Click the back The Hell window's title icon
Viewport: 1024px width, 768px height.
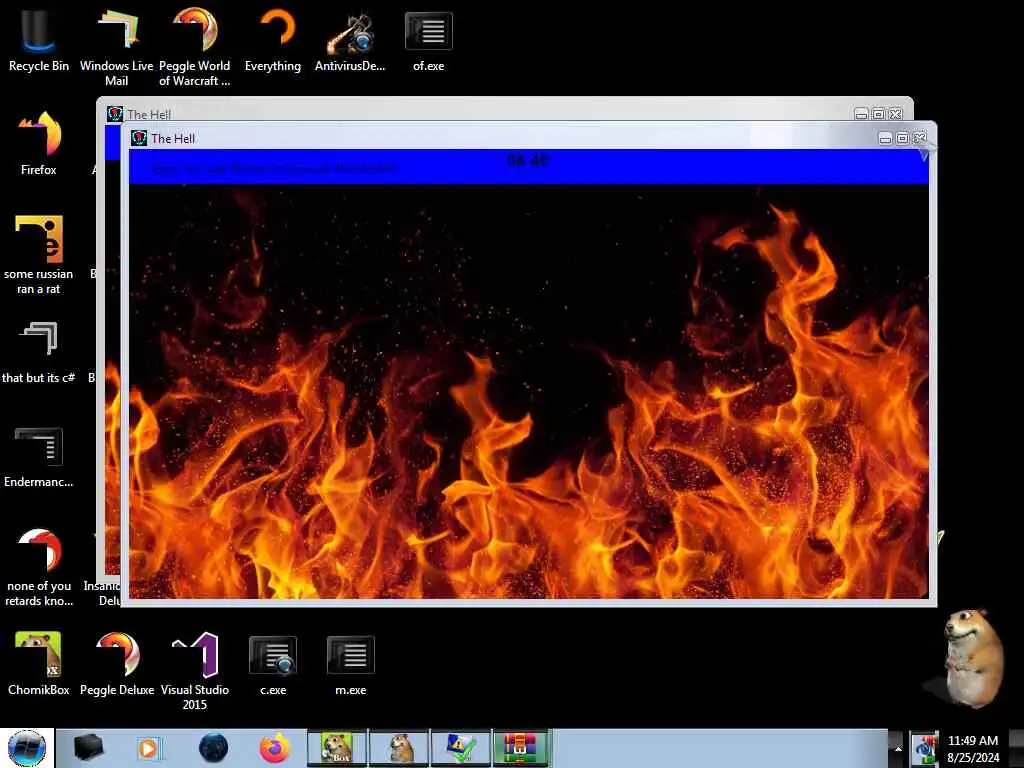tap(116, 114)
